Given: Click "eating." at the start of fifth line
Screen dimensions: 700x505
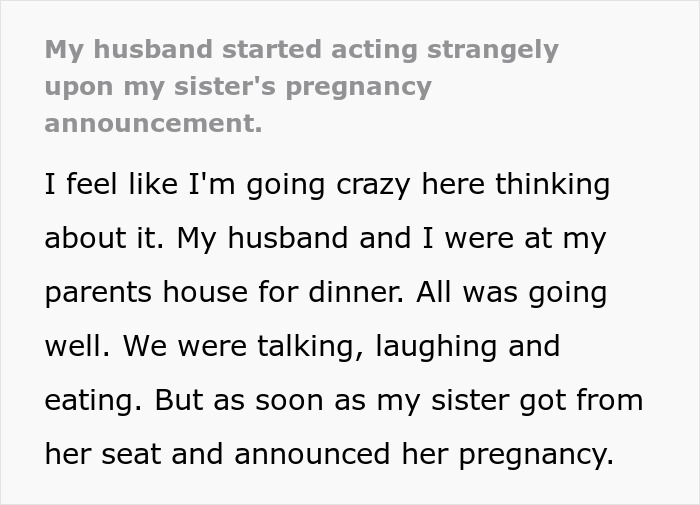Looking at the screenshot, I should [x=91, y=401].
